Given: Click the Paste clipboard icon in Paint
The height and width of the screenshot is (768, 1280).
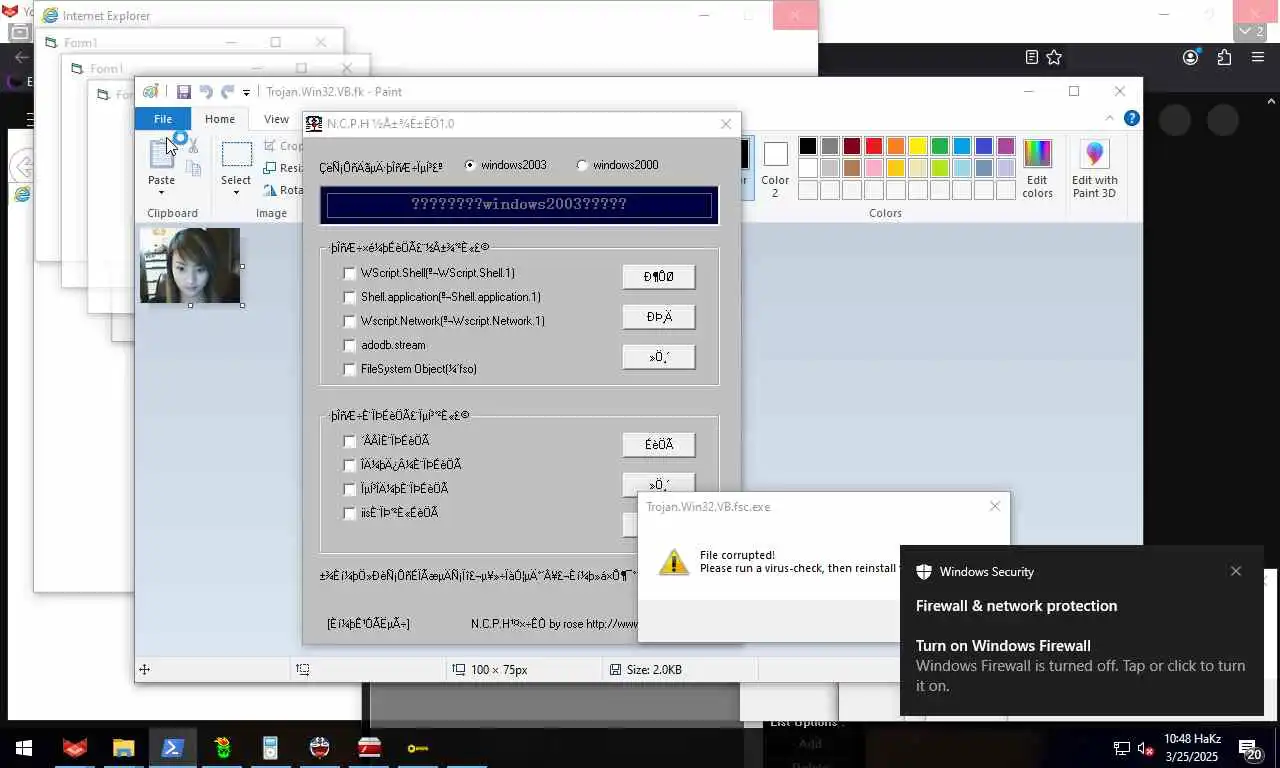Looking at the screenshot, I should tap(161, 154).
